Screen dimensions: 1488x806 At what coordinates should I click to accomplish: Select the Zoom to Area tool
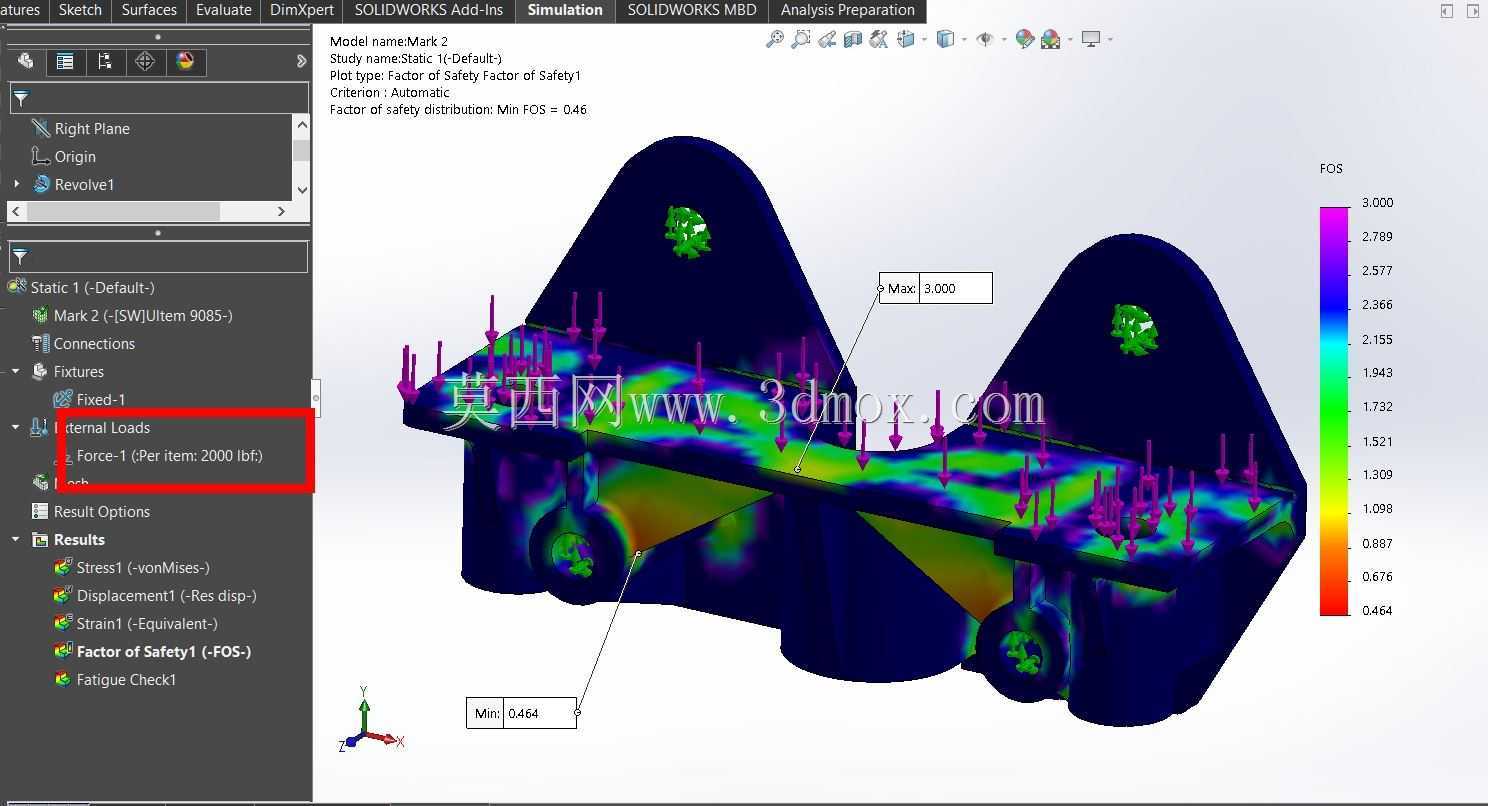[x=800, y=39]
